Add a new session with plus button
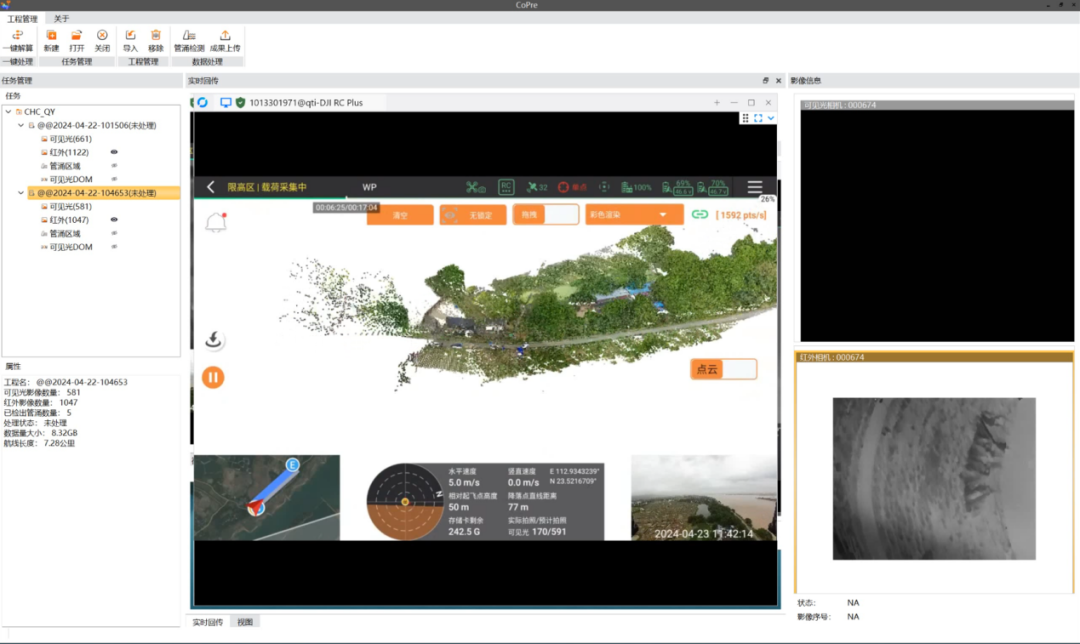1080x644 pixels. tap(716, 103)
